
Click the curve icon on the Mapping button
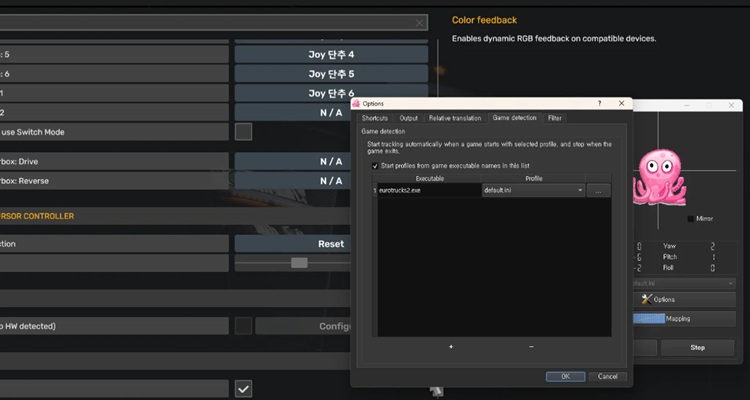pyautogui.click(x=649, y=319)
